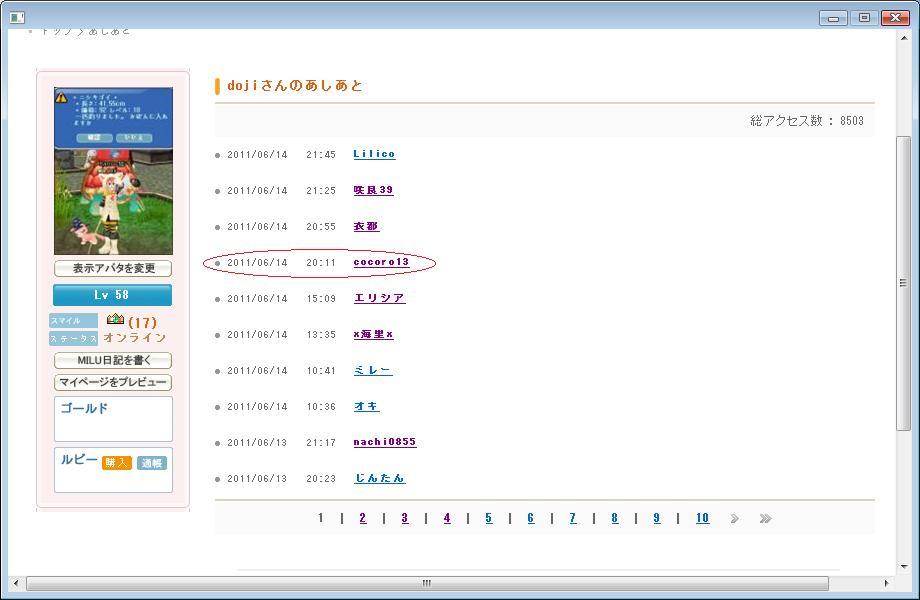Click the smile crown icon
The image size is (920, 600).
point(115,320)
